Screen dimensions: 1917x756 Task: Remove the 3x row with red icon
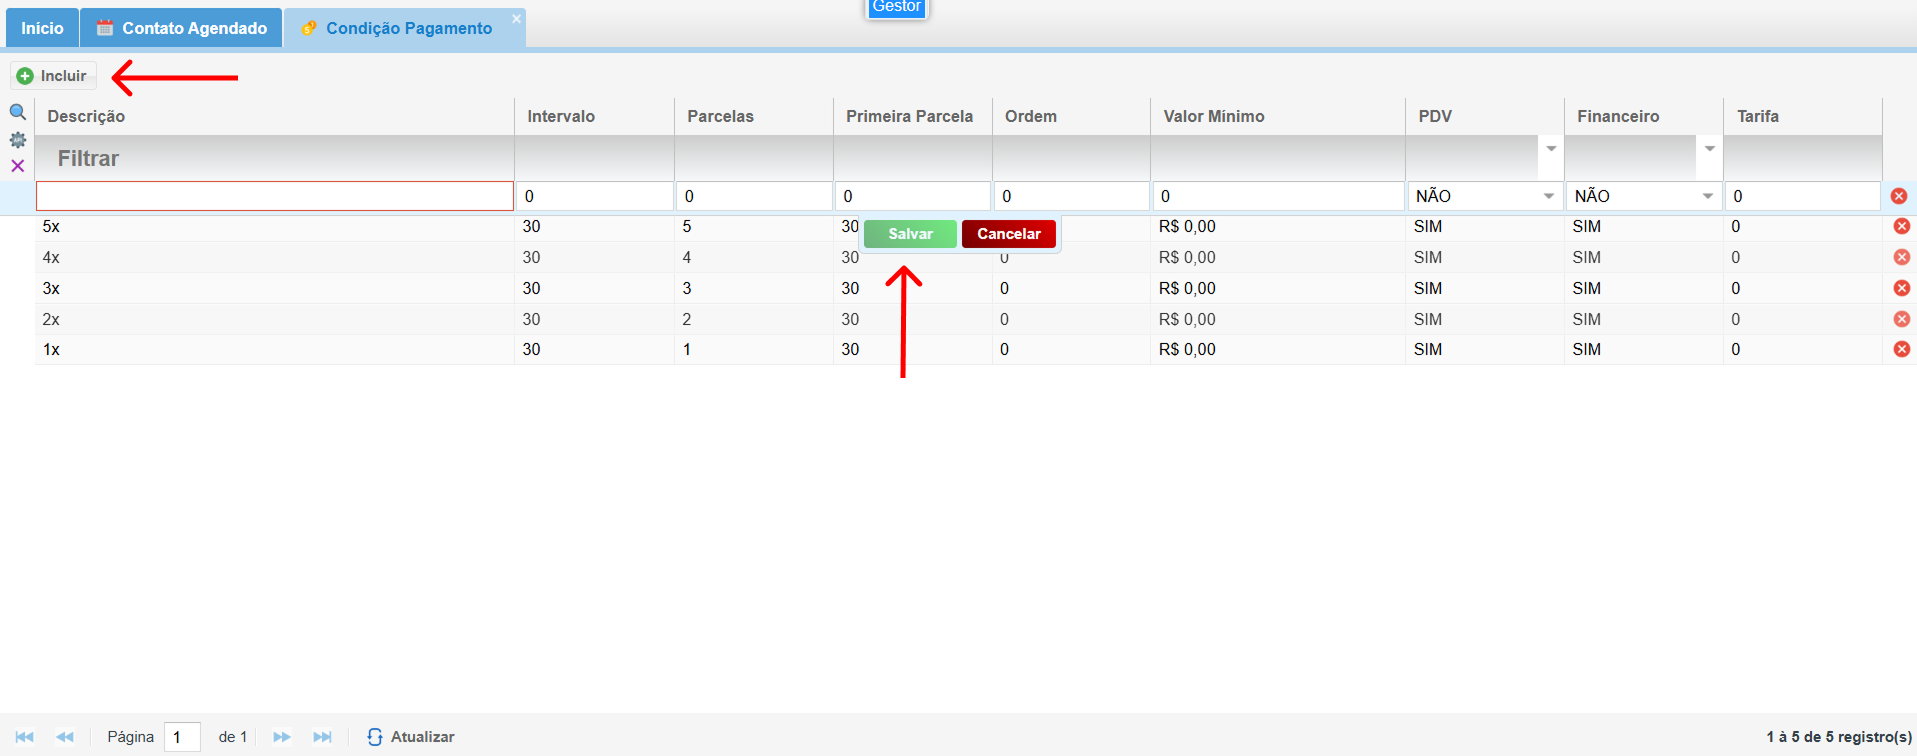[x=1901, y=288]
